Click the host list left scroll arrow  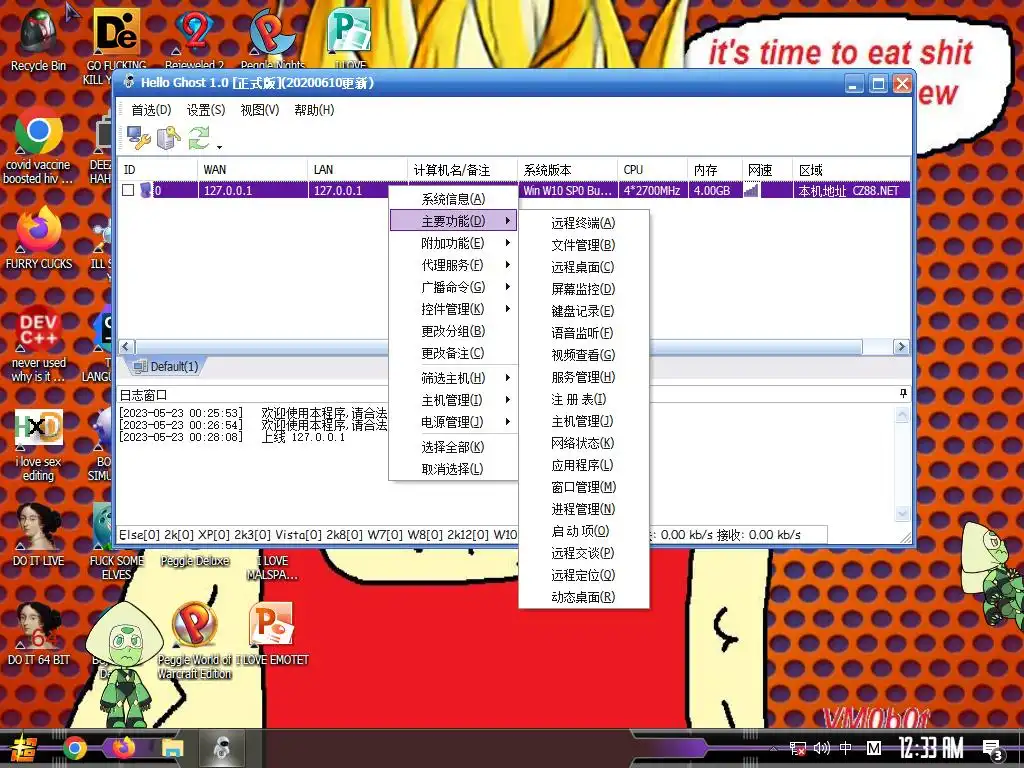127,347
